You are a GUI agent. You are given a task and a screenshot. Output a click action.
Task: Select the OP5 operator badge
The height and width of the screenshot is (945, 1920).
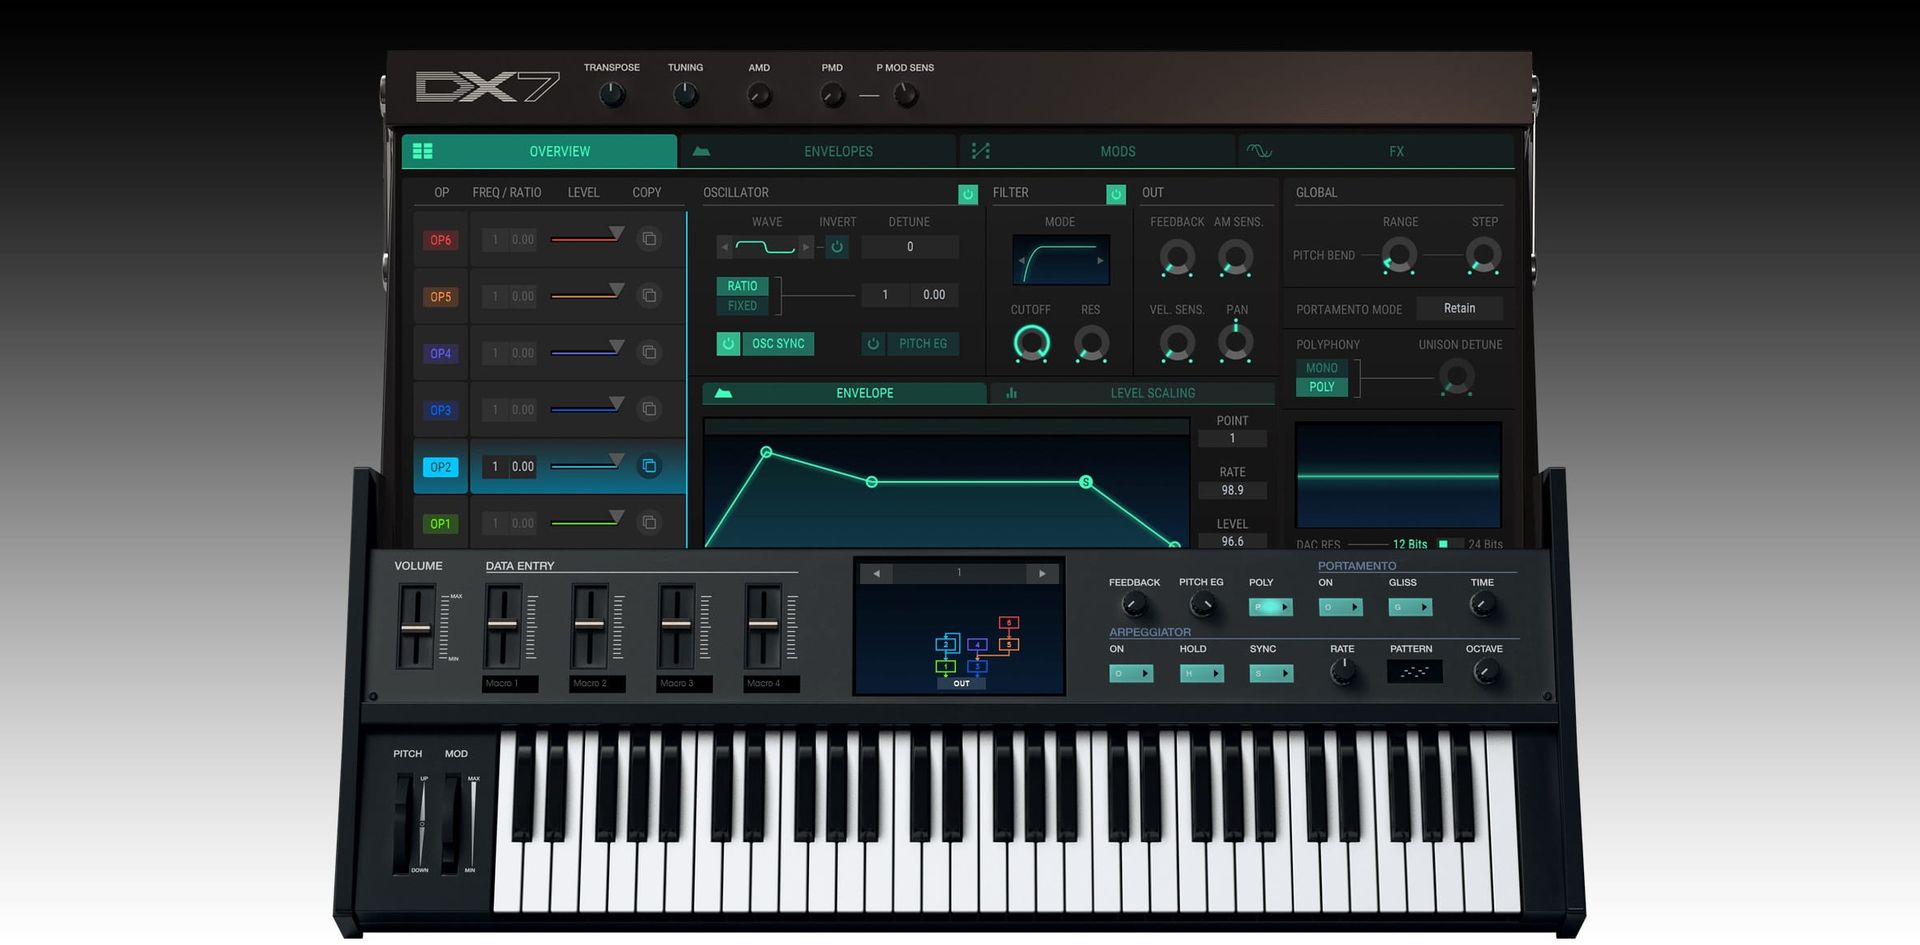(x=441, y=297)
